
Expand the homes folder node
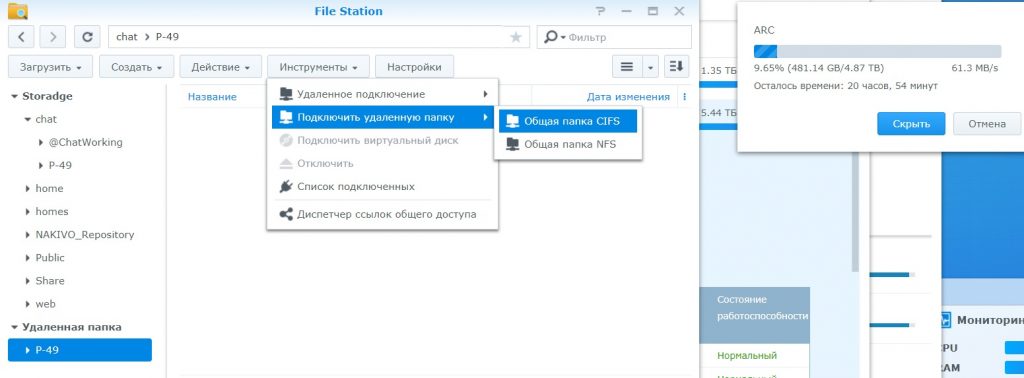pos(27,212)
